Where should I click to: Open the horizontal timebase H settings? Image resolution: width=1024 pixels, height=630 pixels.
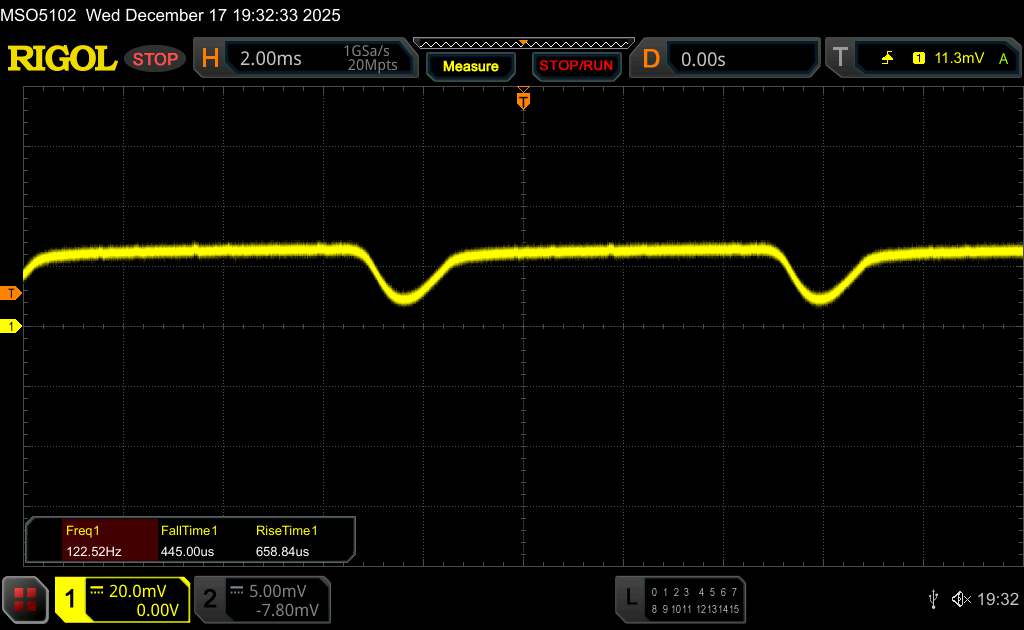point(210,59)
